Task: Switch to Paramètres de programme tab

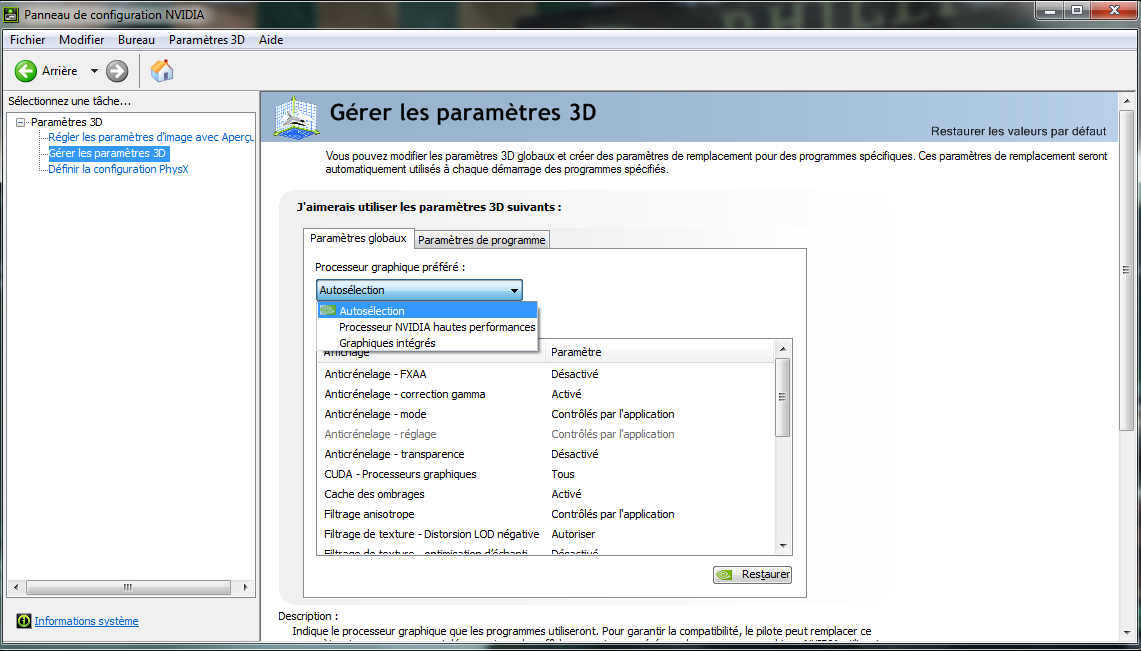Action: 482,239
